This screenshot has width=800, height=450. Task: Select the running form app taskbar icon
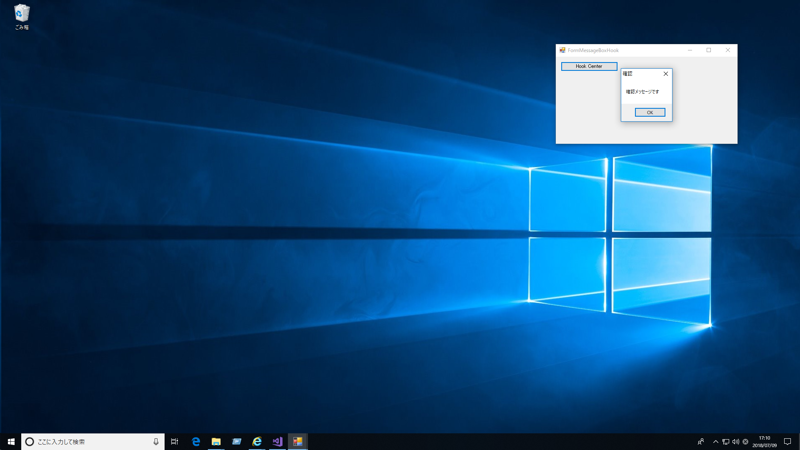(297, 441)
